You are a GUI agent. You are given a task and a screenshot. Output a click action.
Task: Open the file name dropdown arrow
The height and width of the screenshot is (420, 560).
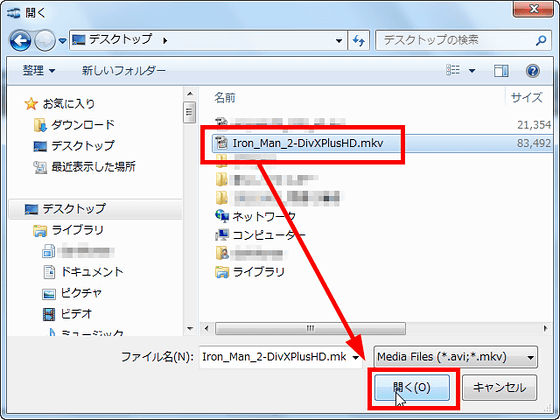356,357
